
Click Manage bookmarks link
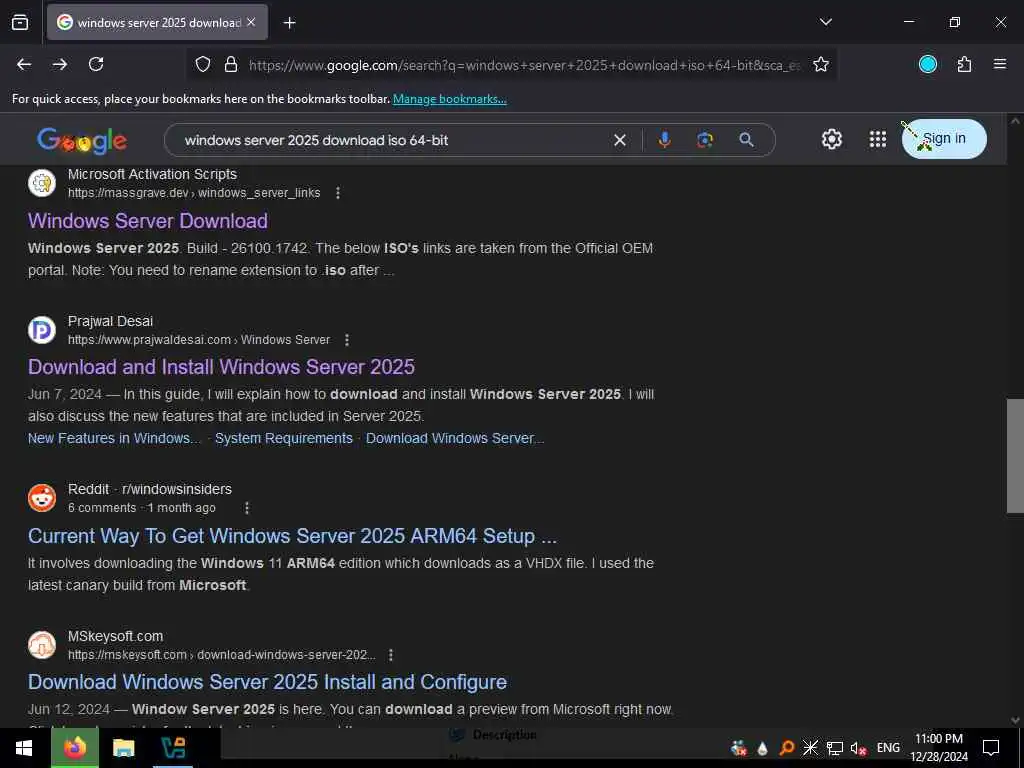449,99
